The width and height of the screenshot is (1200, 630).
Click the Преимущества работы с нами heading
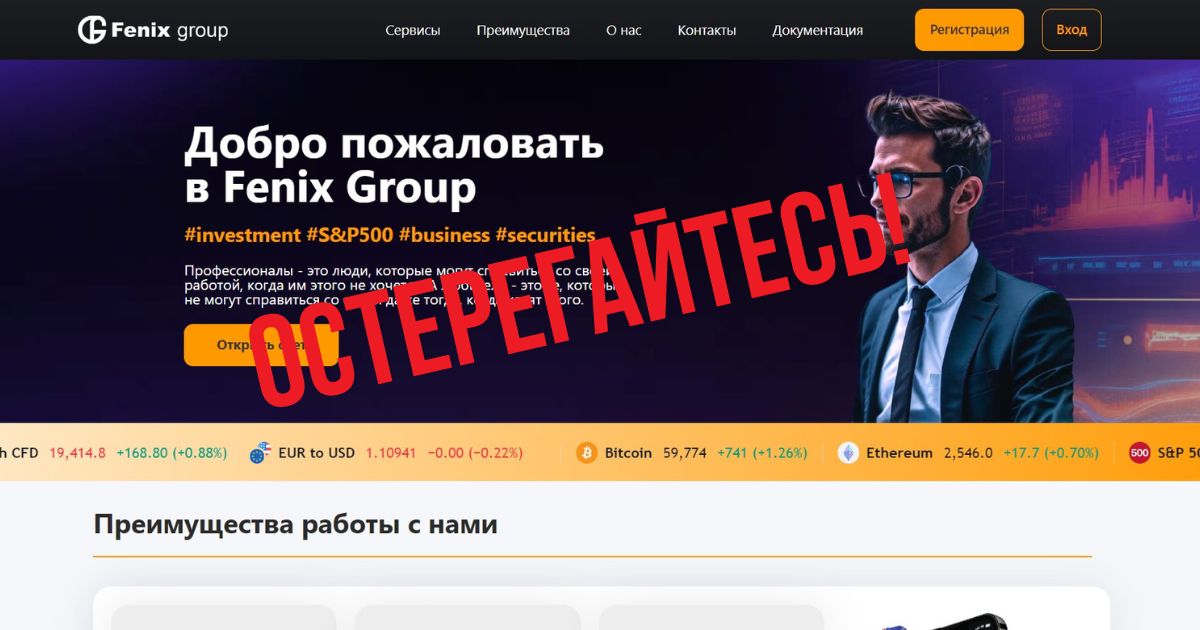(295, 524)
